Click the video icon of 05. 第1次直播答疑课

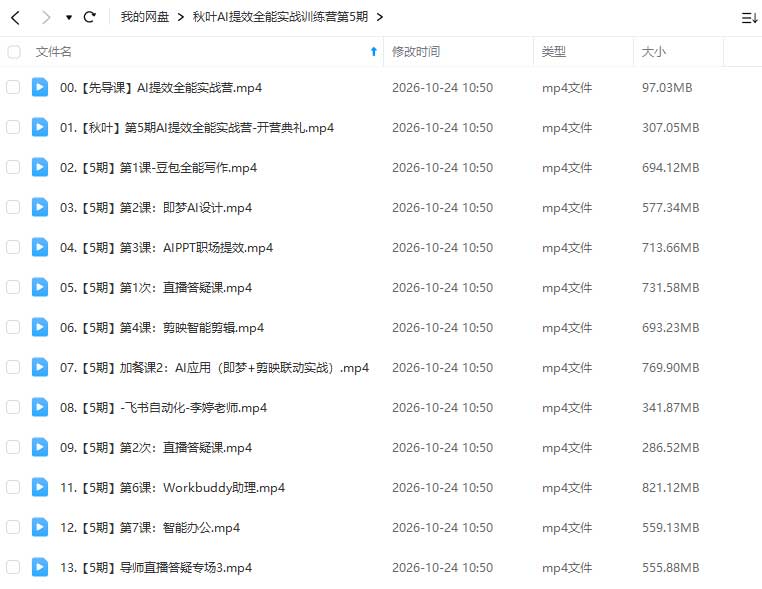coord(40,287)
